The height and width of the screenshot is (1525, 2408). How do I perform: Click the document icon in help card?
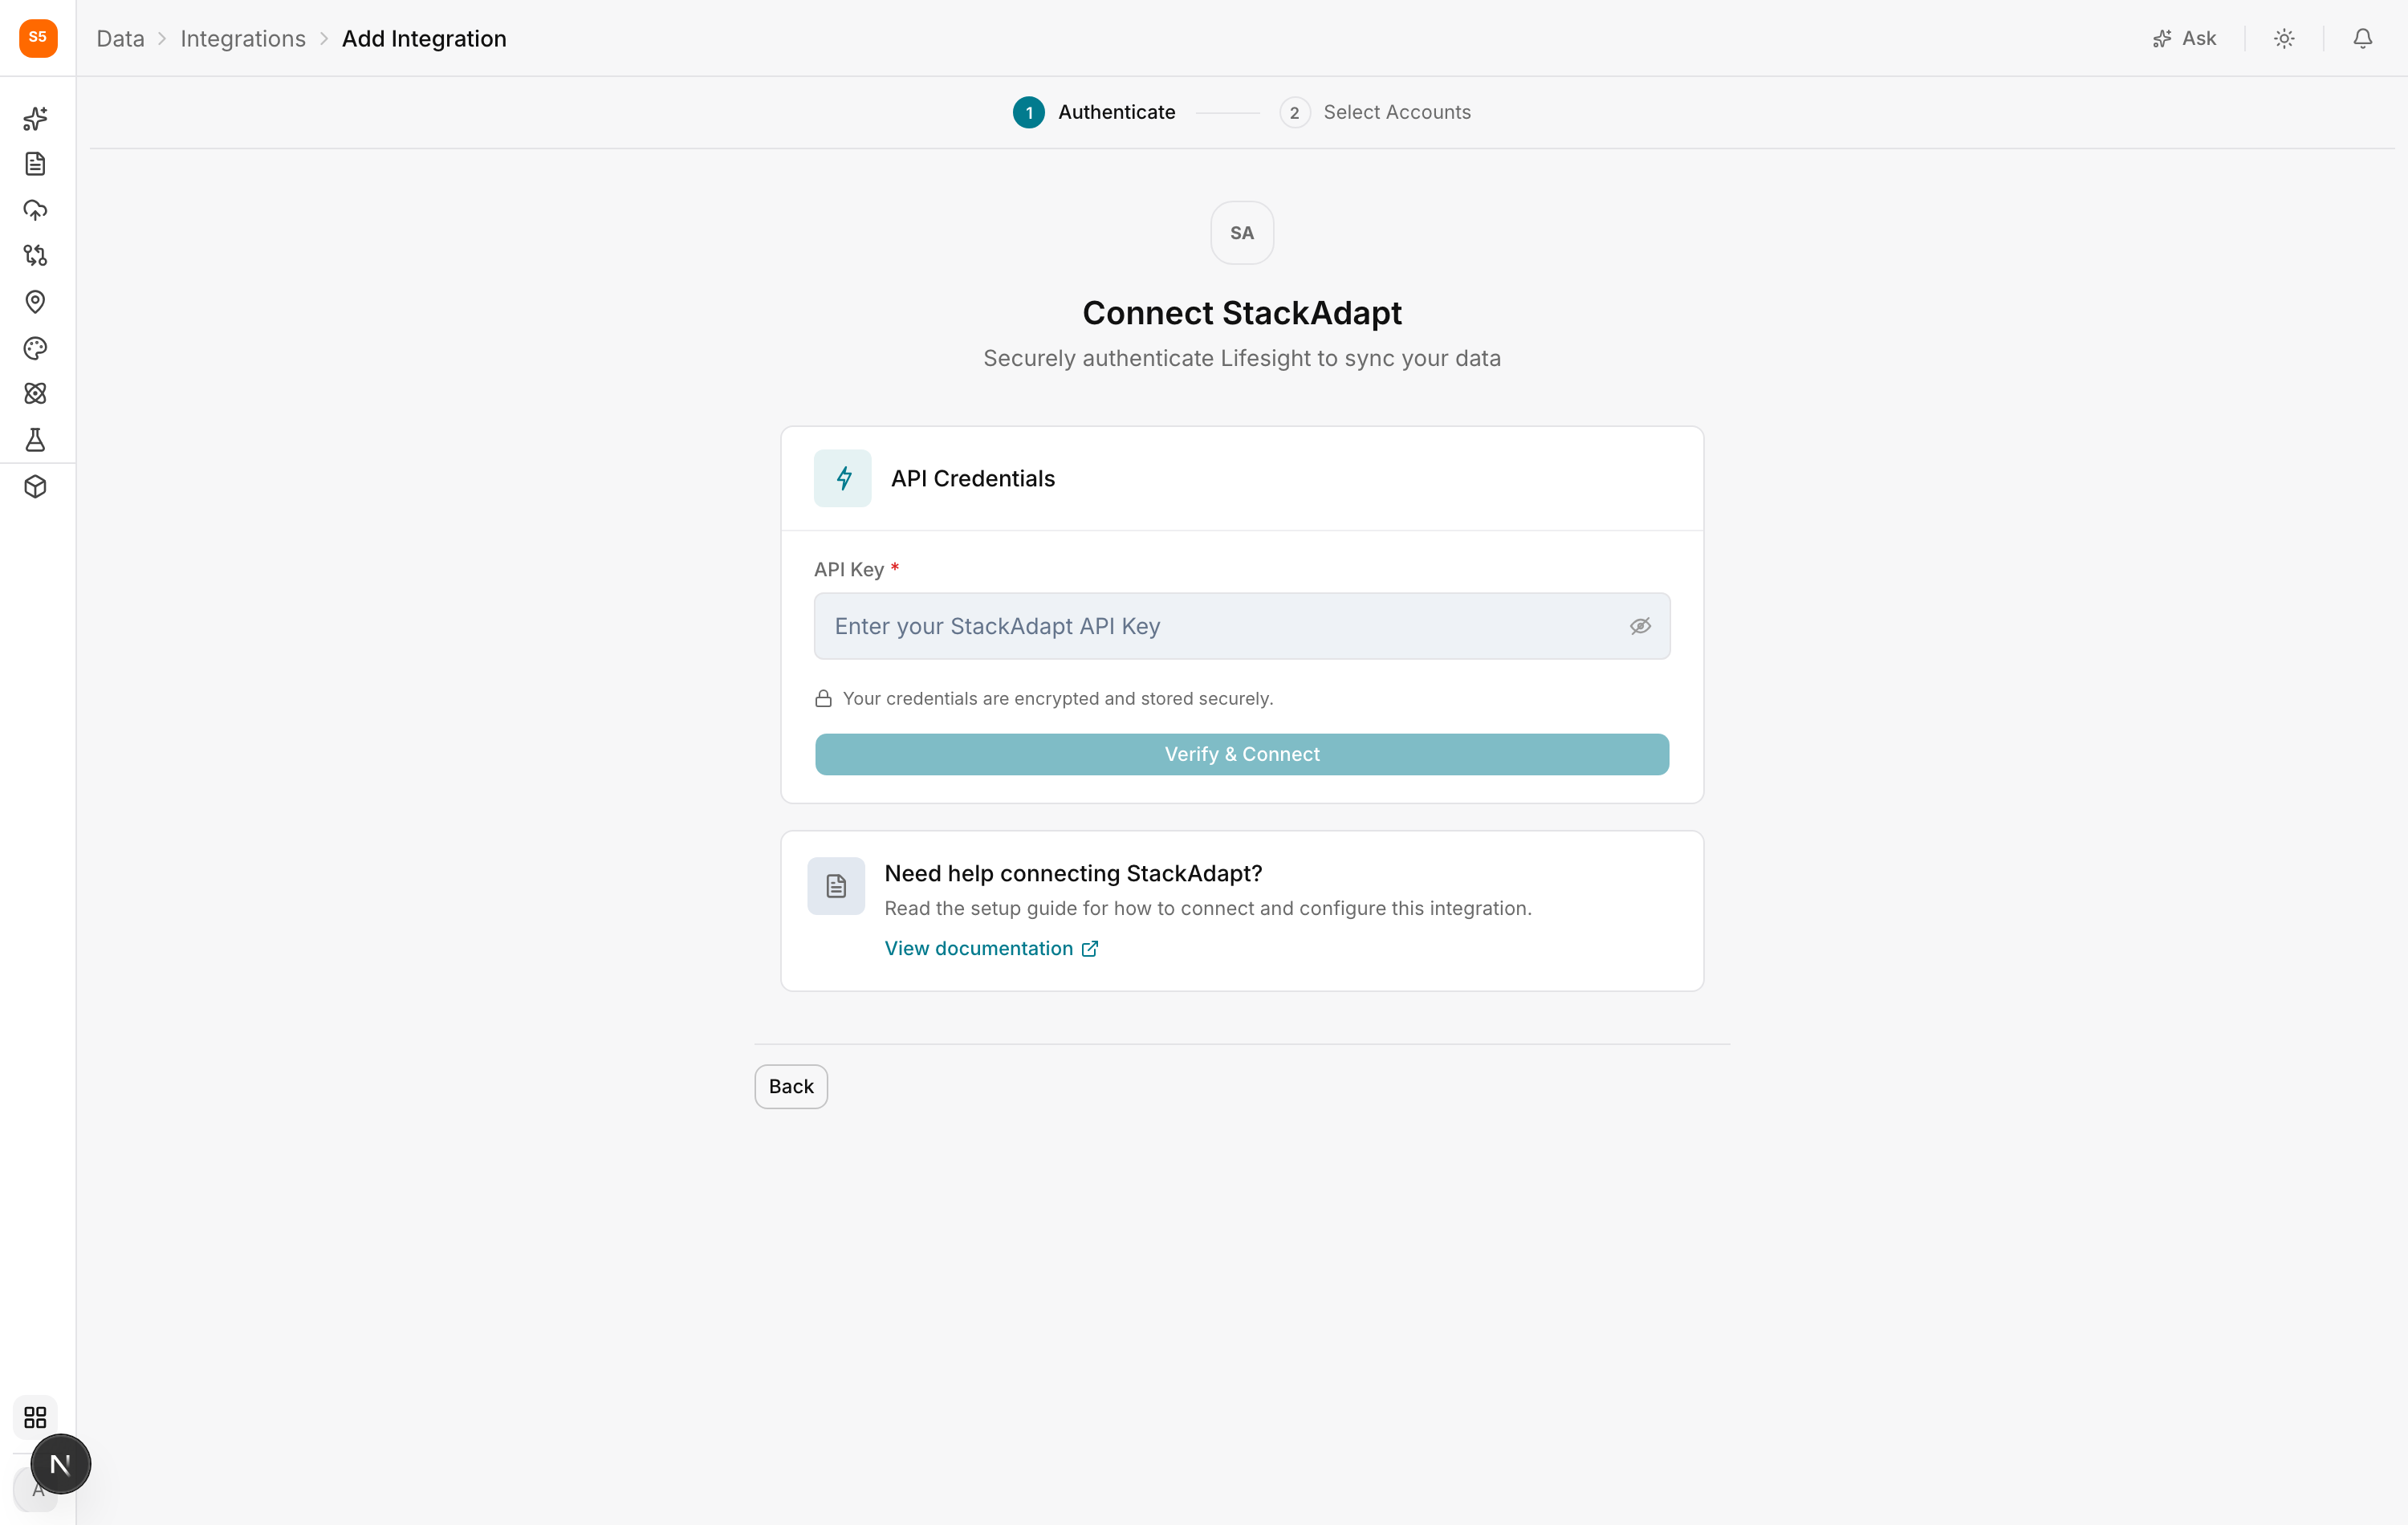[836, 886]
